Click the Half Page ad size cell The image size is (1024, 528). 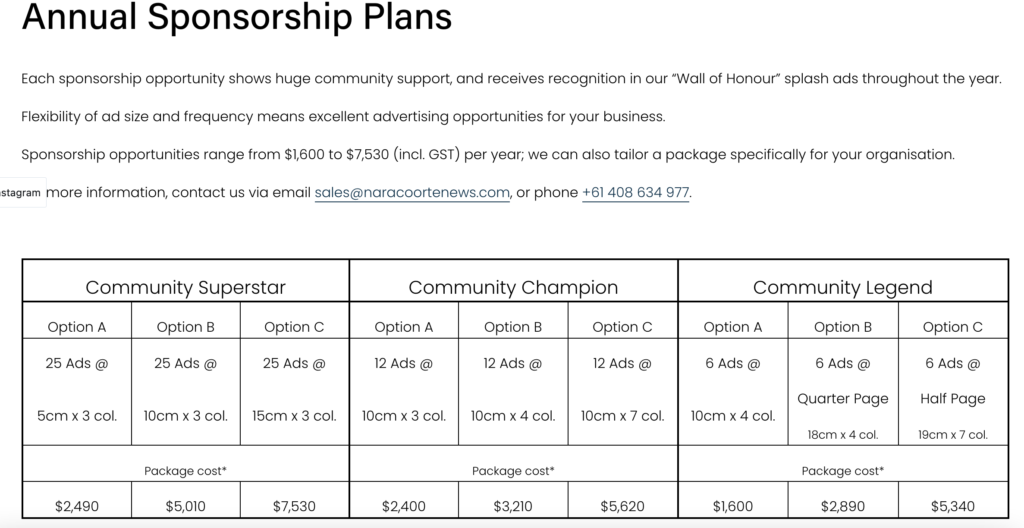[x=952, y=398]
